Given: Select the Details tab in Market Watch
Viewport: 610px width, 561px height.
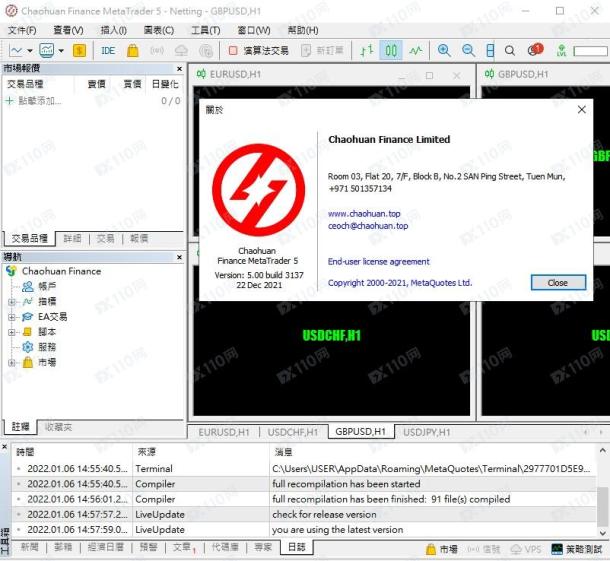Looking at the screenshot, I should pos(73,238).
